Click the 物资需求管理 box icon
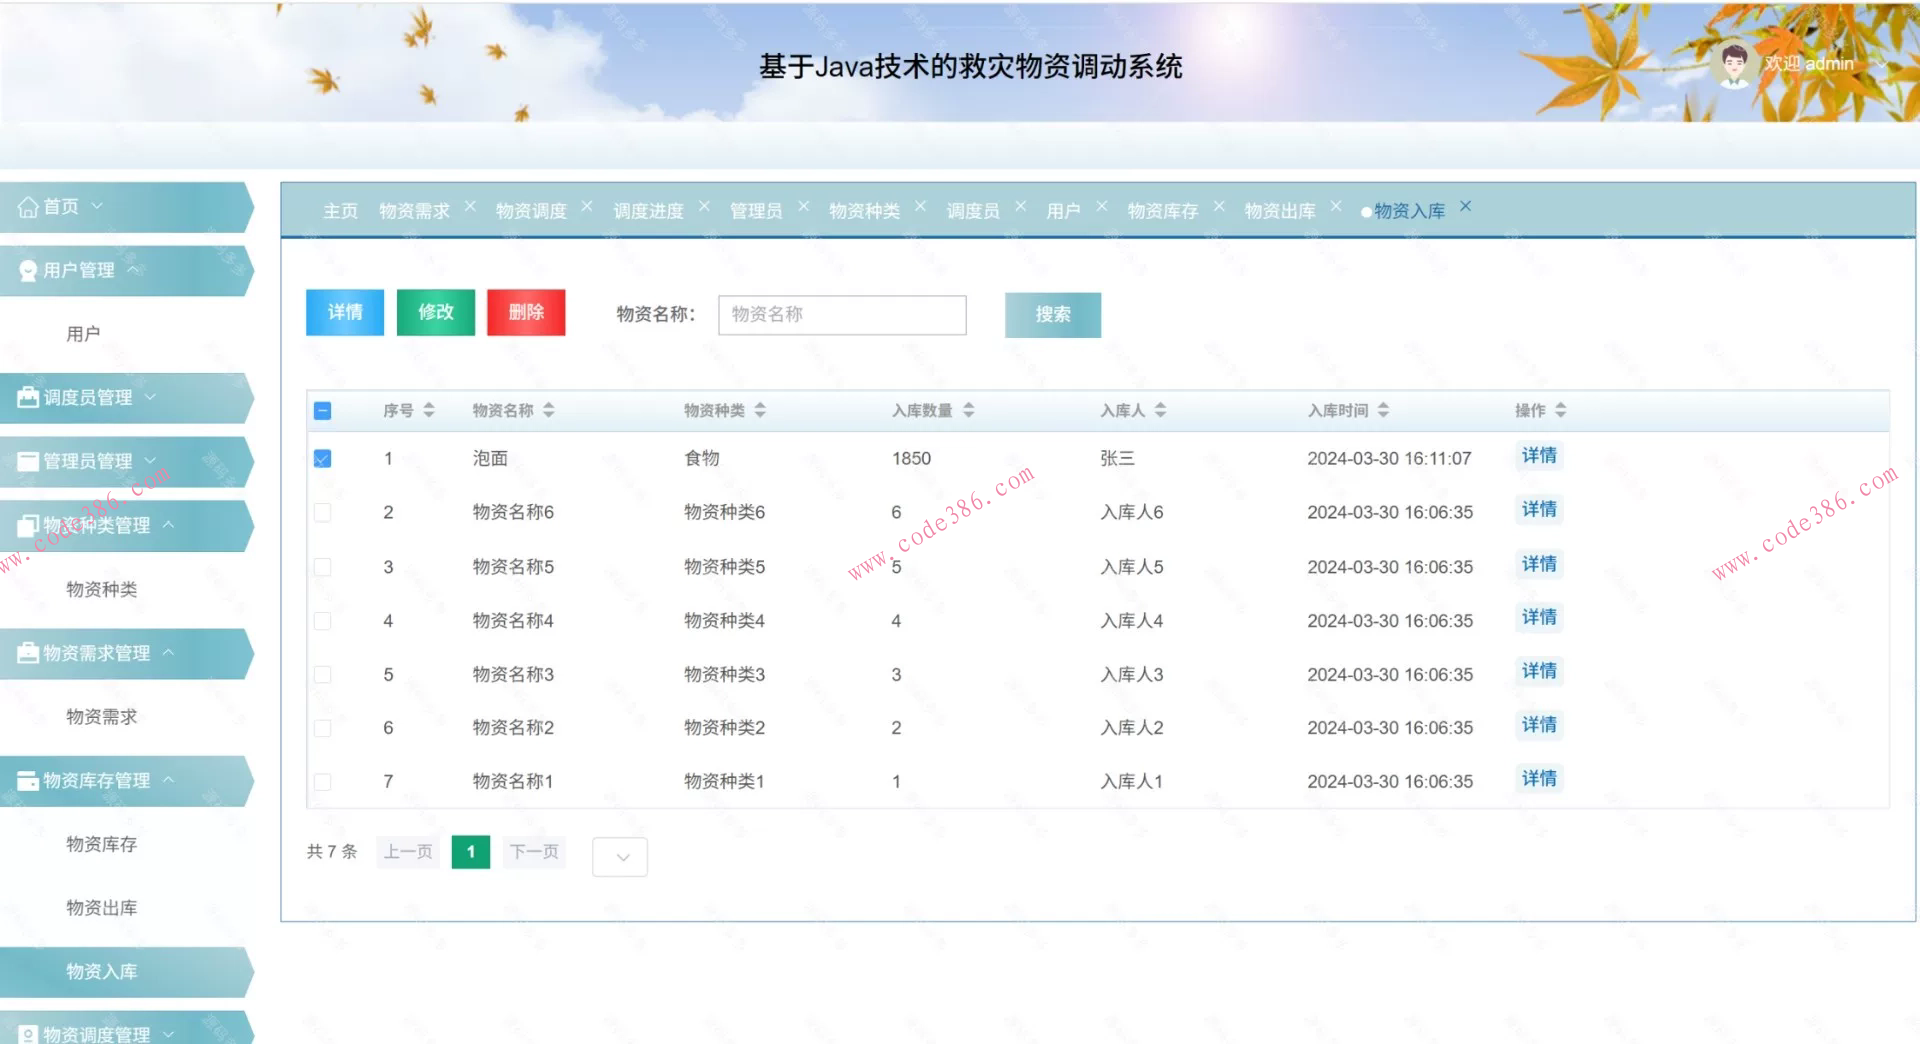 (26, 653)
